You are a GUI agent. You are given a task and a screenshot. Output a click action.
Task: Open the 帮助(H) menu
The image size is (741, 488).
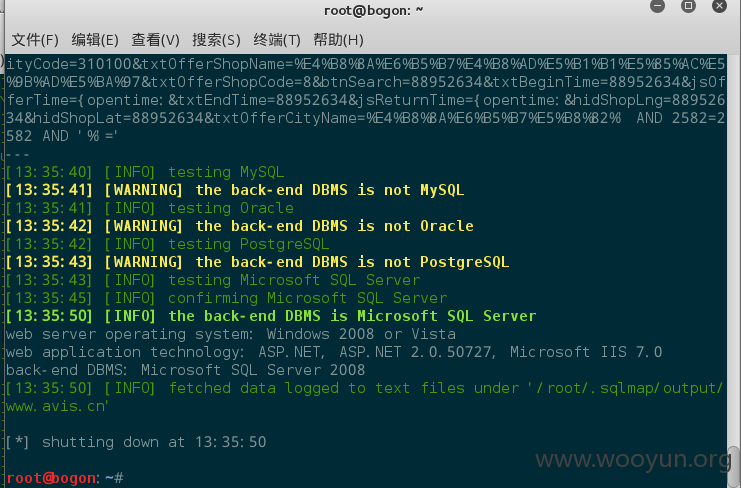click(x=338, y=40)
